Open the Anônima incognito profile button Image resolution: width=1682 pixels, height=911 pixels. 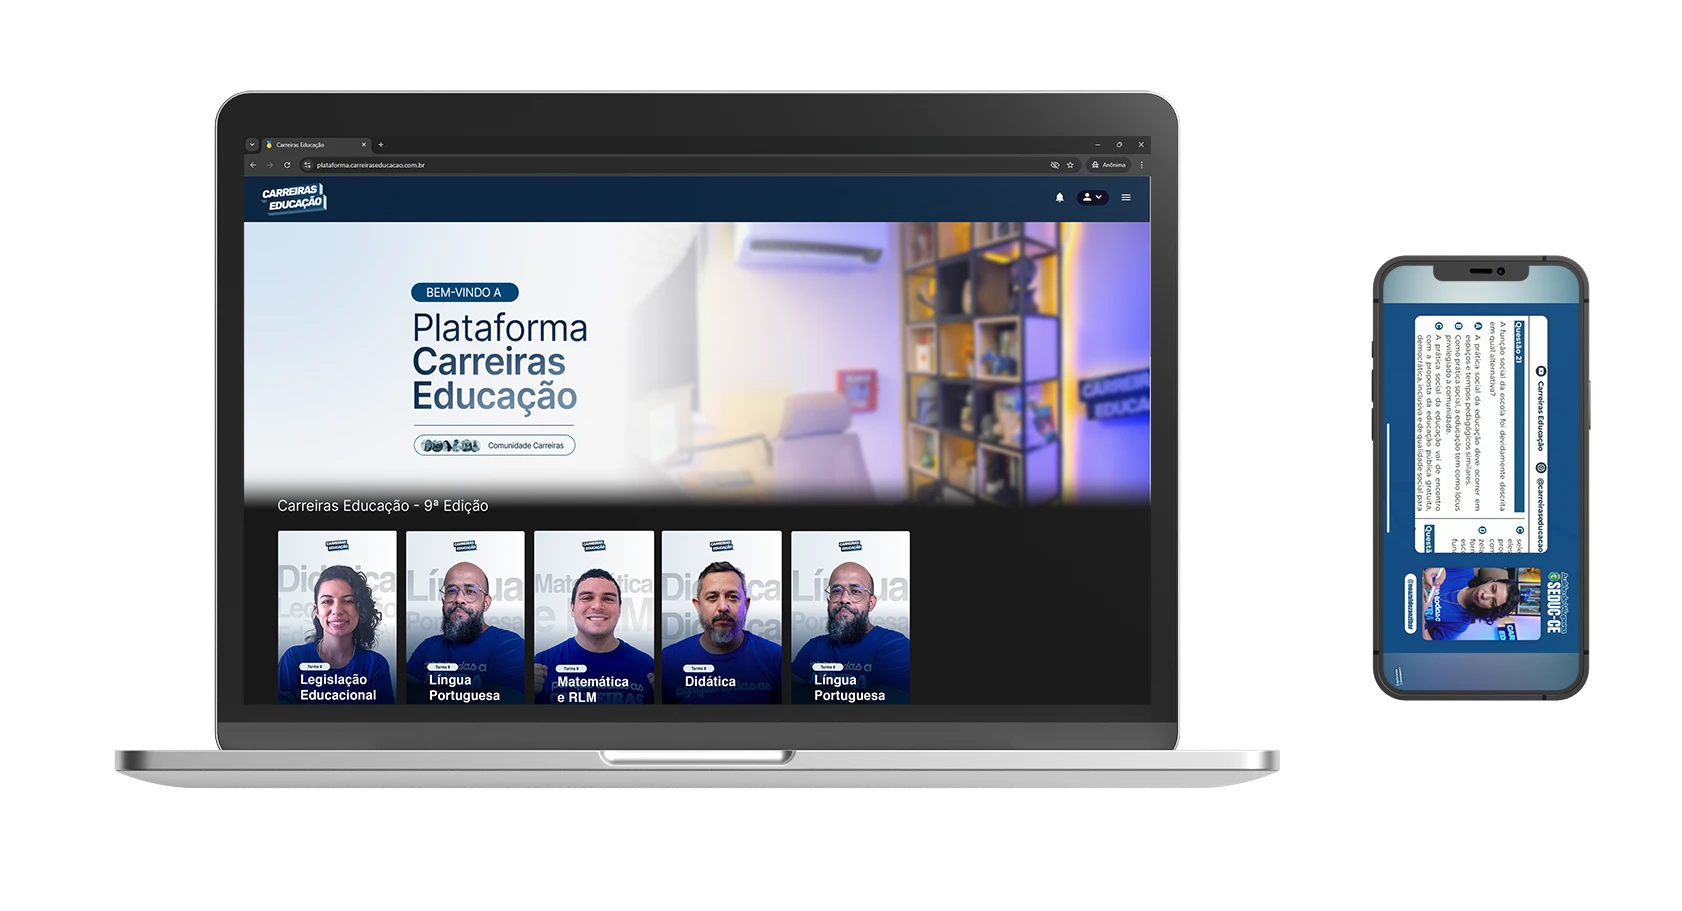coord(1109,165)
